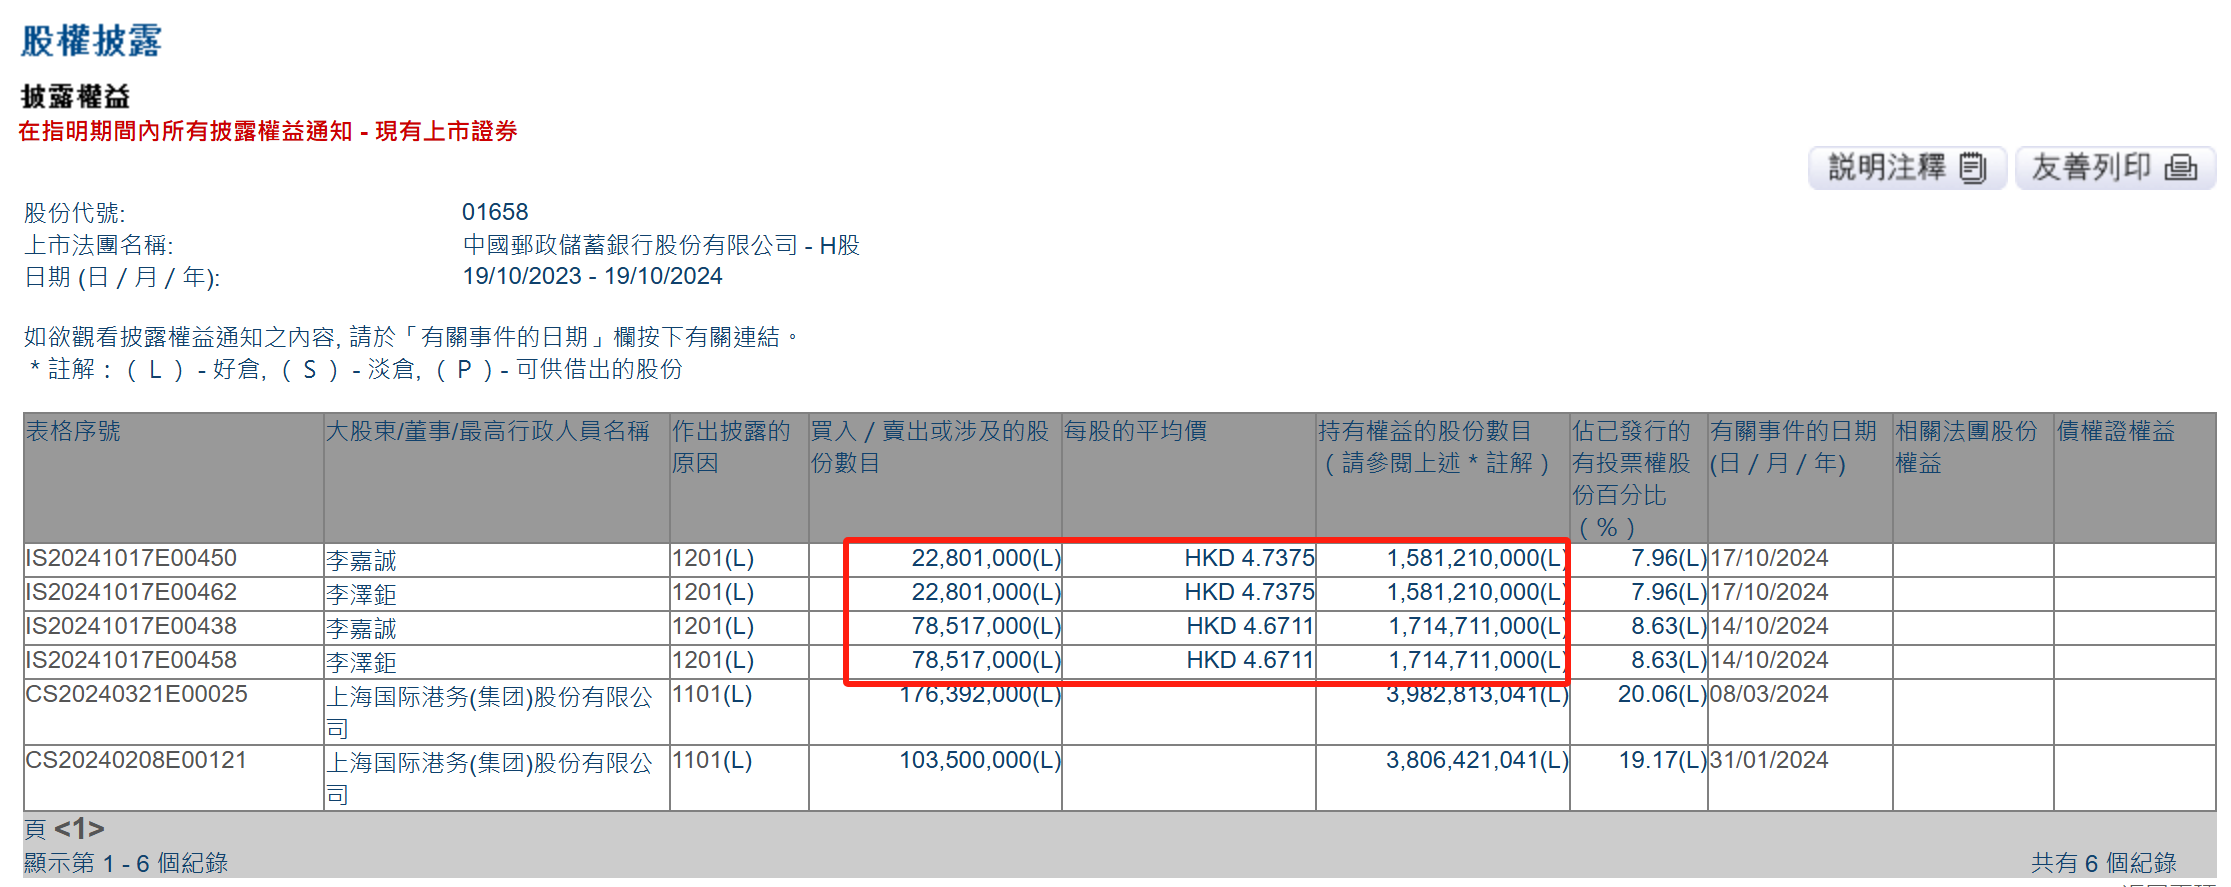The width and height of the screenshot is (2231, 887).
Task: Click the 股權披露 page title
Action: pos(91,41)
